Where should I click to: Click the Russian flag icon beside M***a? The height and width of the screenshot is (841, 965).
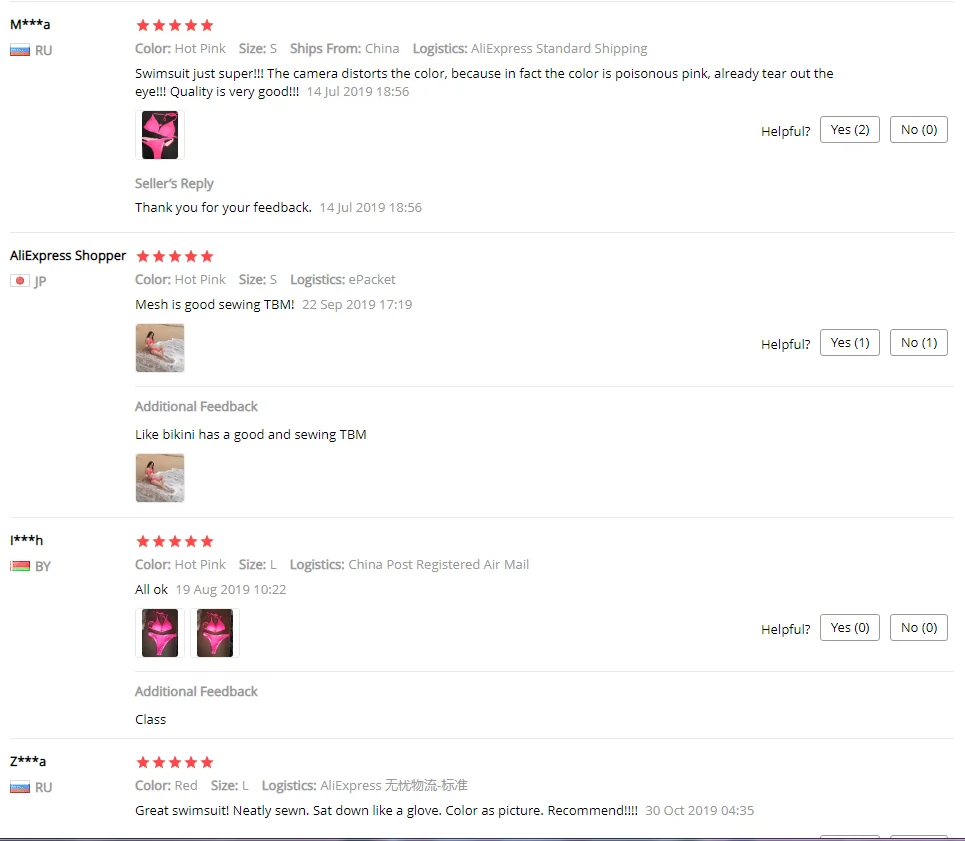pyautogui.click(x=20, y=50)
